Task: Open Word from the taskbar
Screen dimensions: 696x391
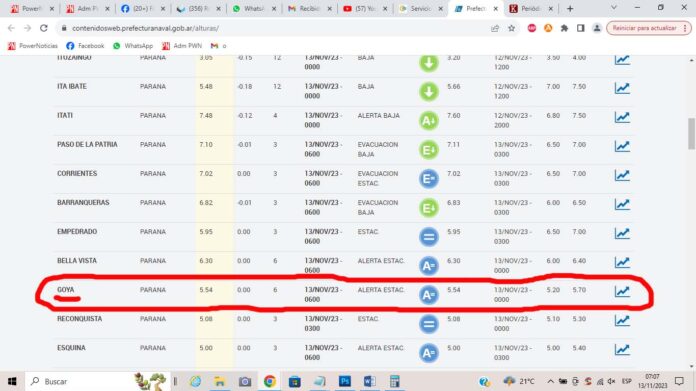Action: tap(369, 381)
